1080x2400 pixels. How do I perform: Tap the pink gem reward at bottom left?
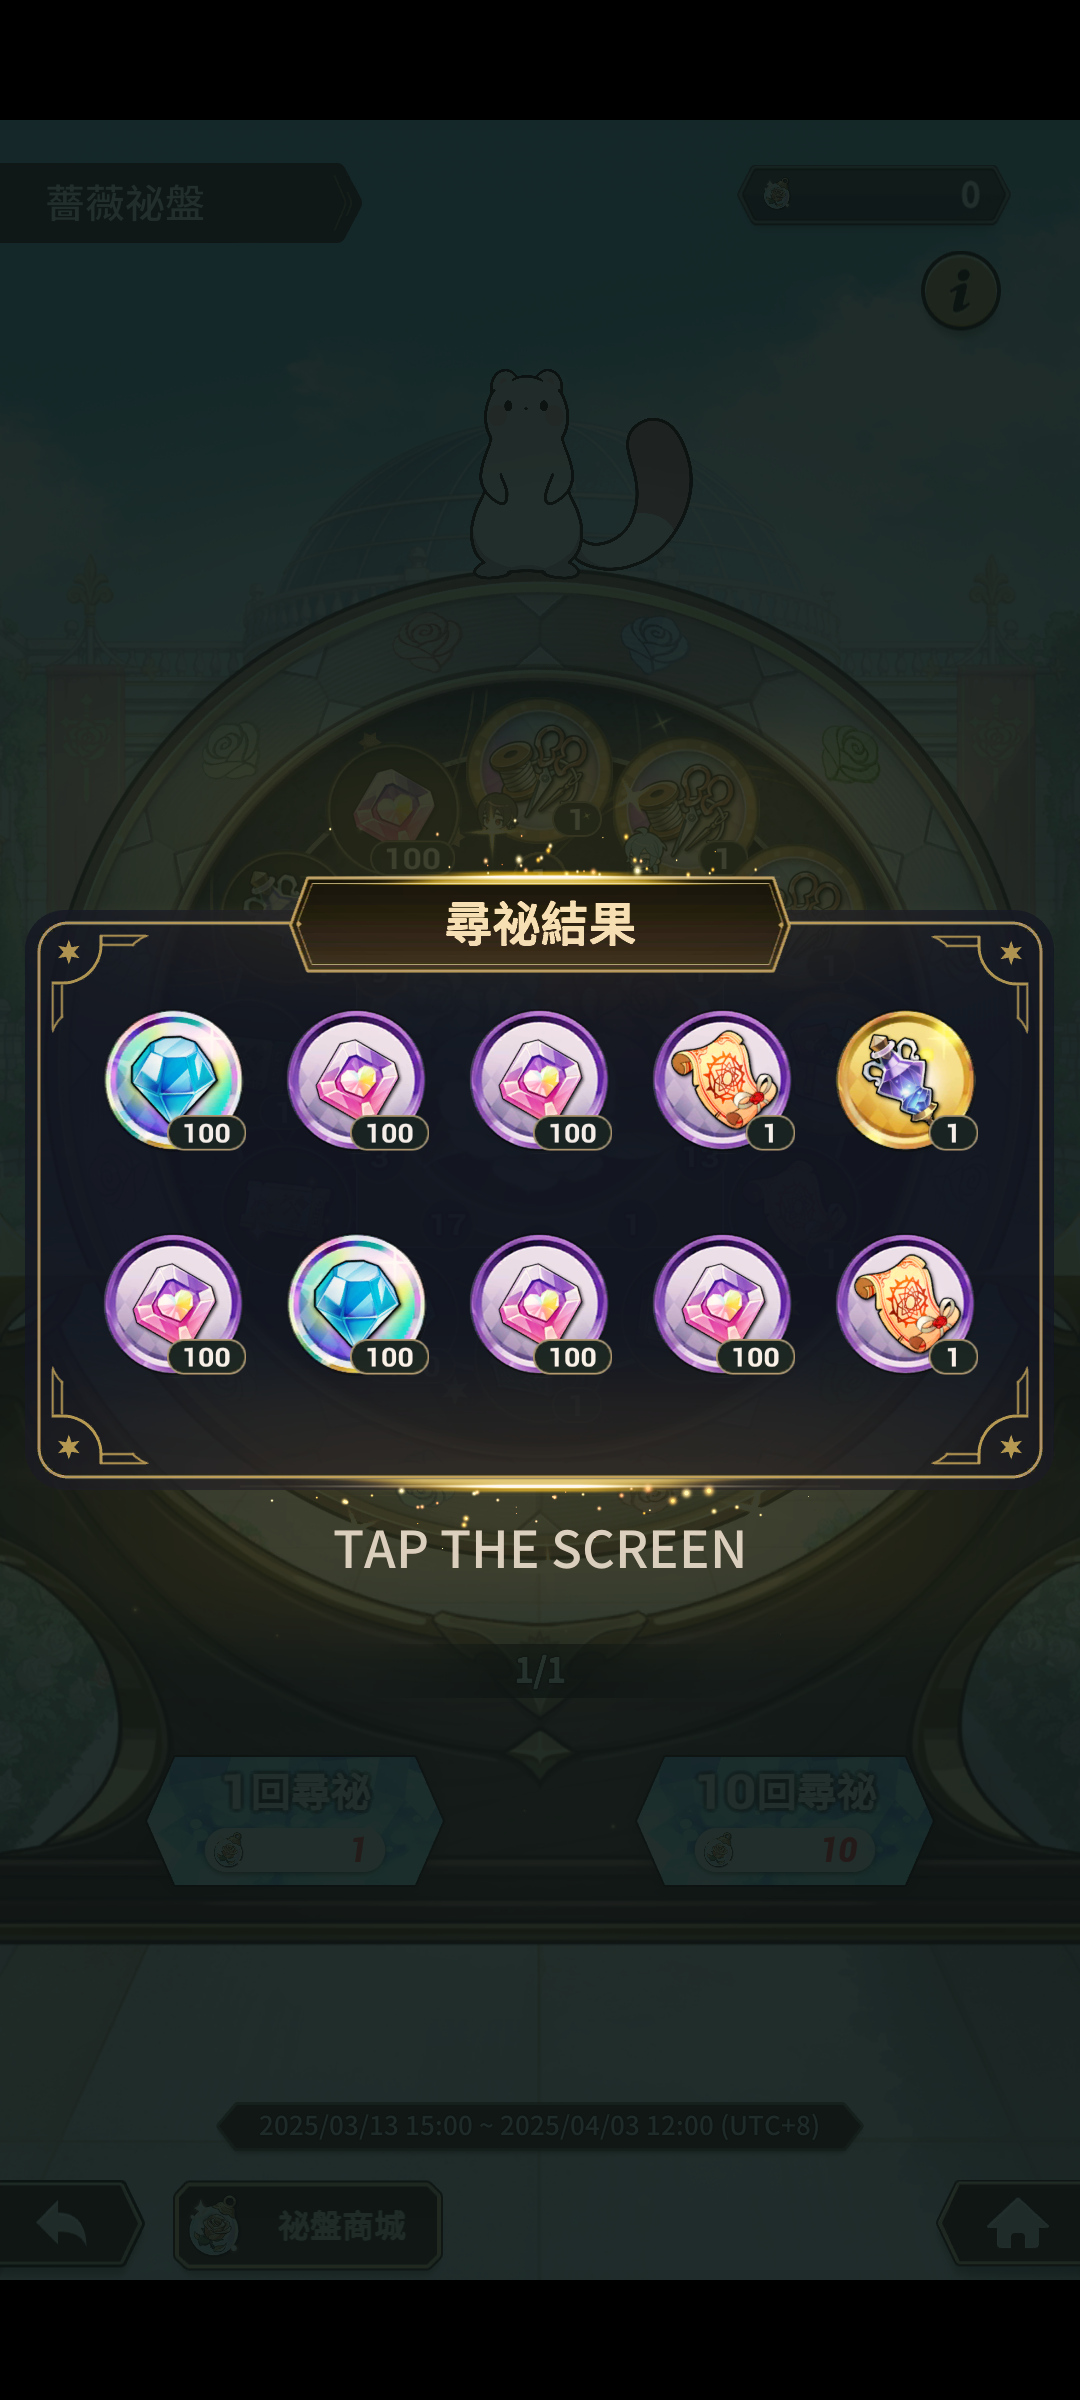pos(174,1304)
